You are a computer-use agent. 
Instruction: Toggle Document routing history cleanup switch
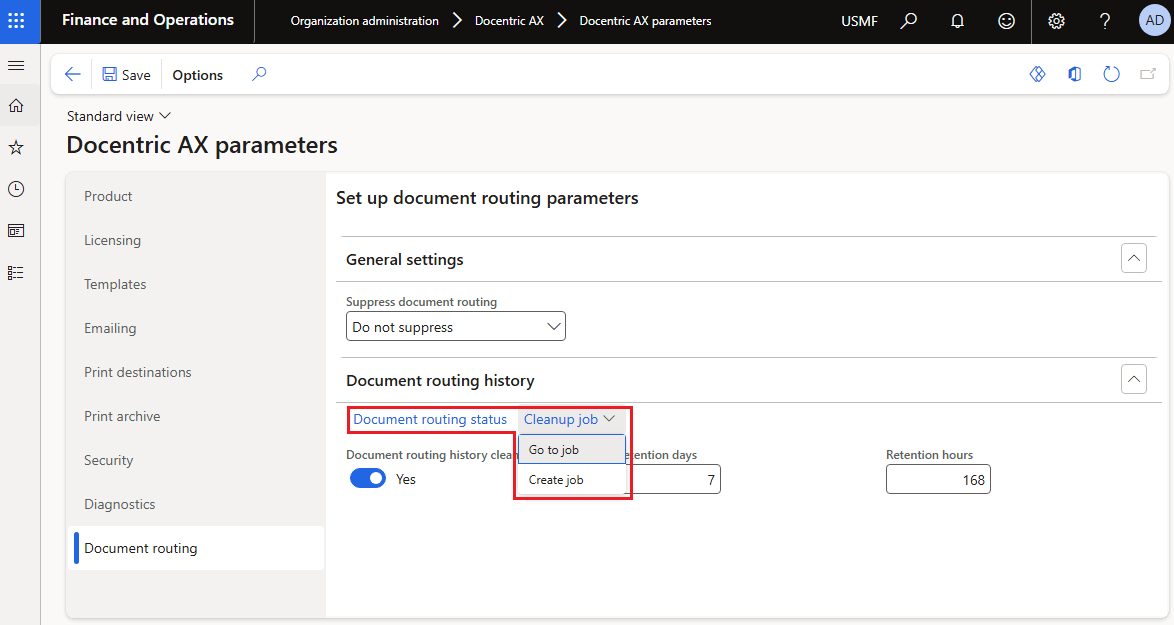coord(368,479)
